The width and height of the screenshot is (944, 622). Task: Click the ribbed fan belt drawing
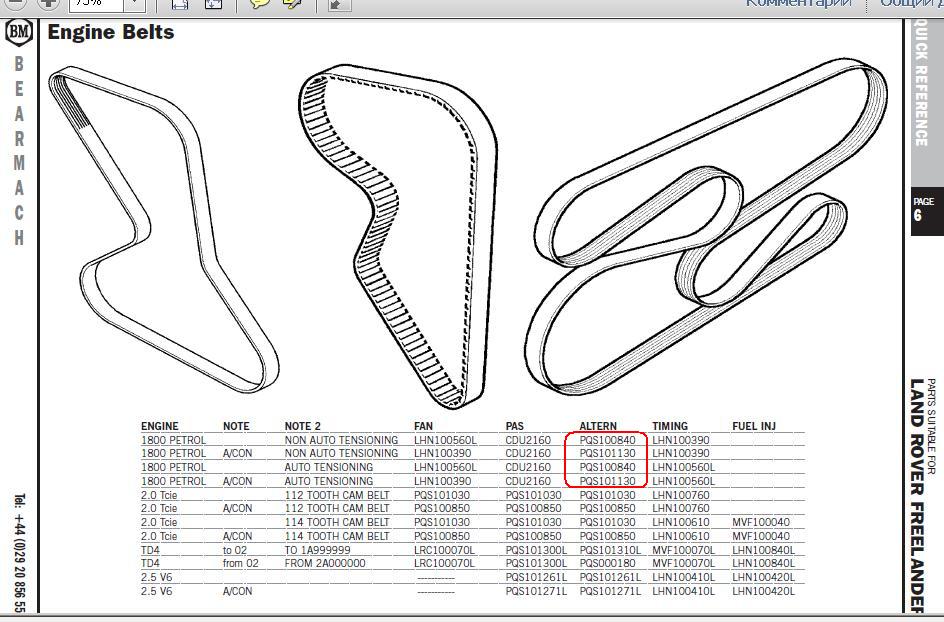163,229
